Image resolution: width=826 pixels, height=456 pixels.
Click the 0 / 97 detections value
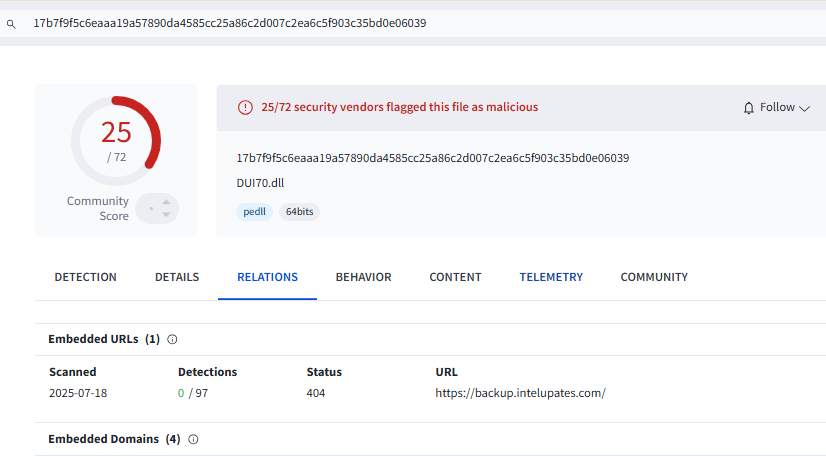point(193,393)
